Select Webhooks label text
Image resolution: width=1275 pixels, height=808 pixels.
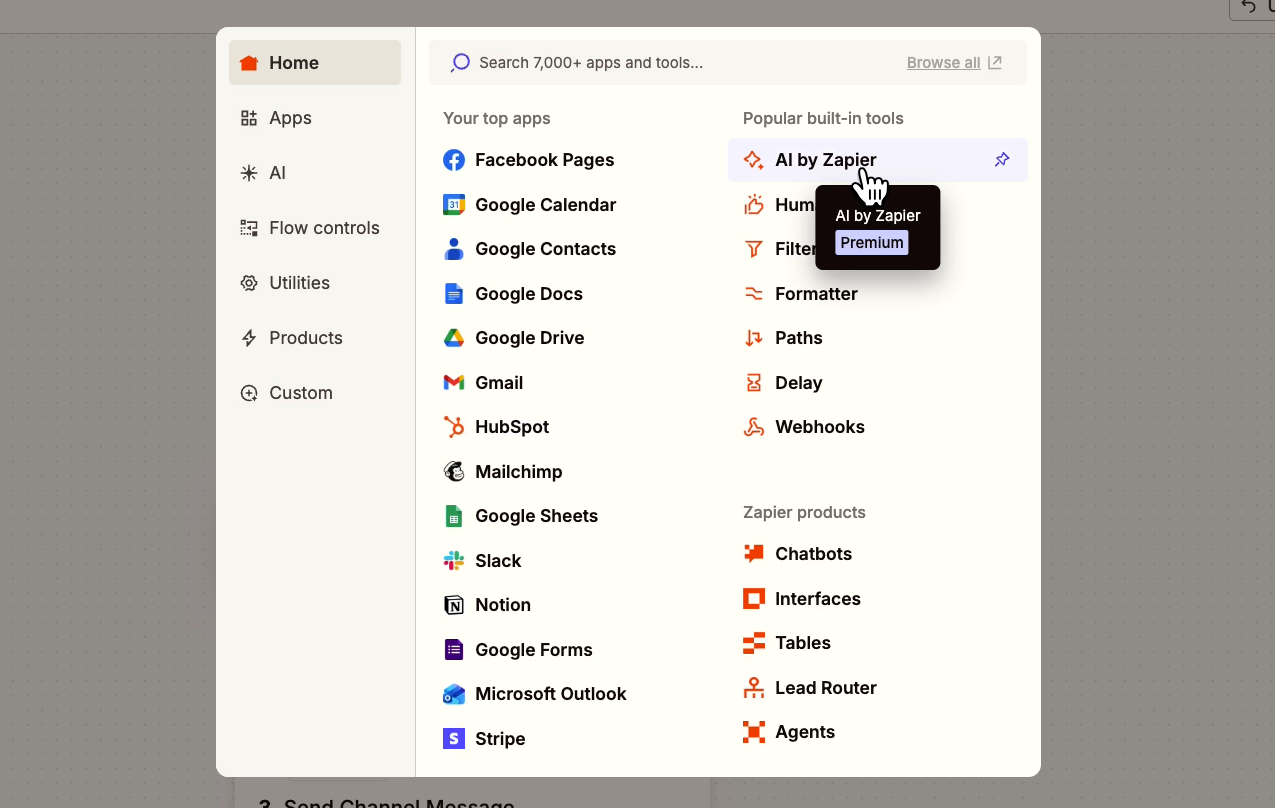pos(820,427)
